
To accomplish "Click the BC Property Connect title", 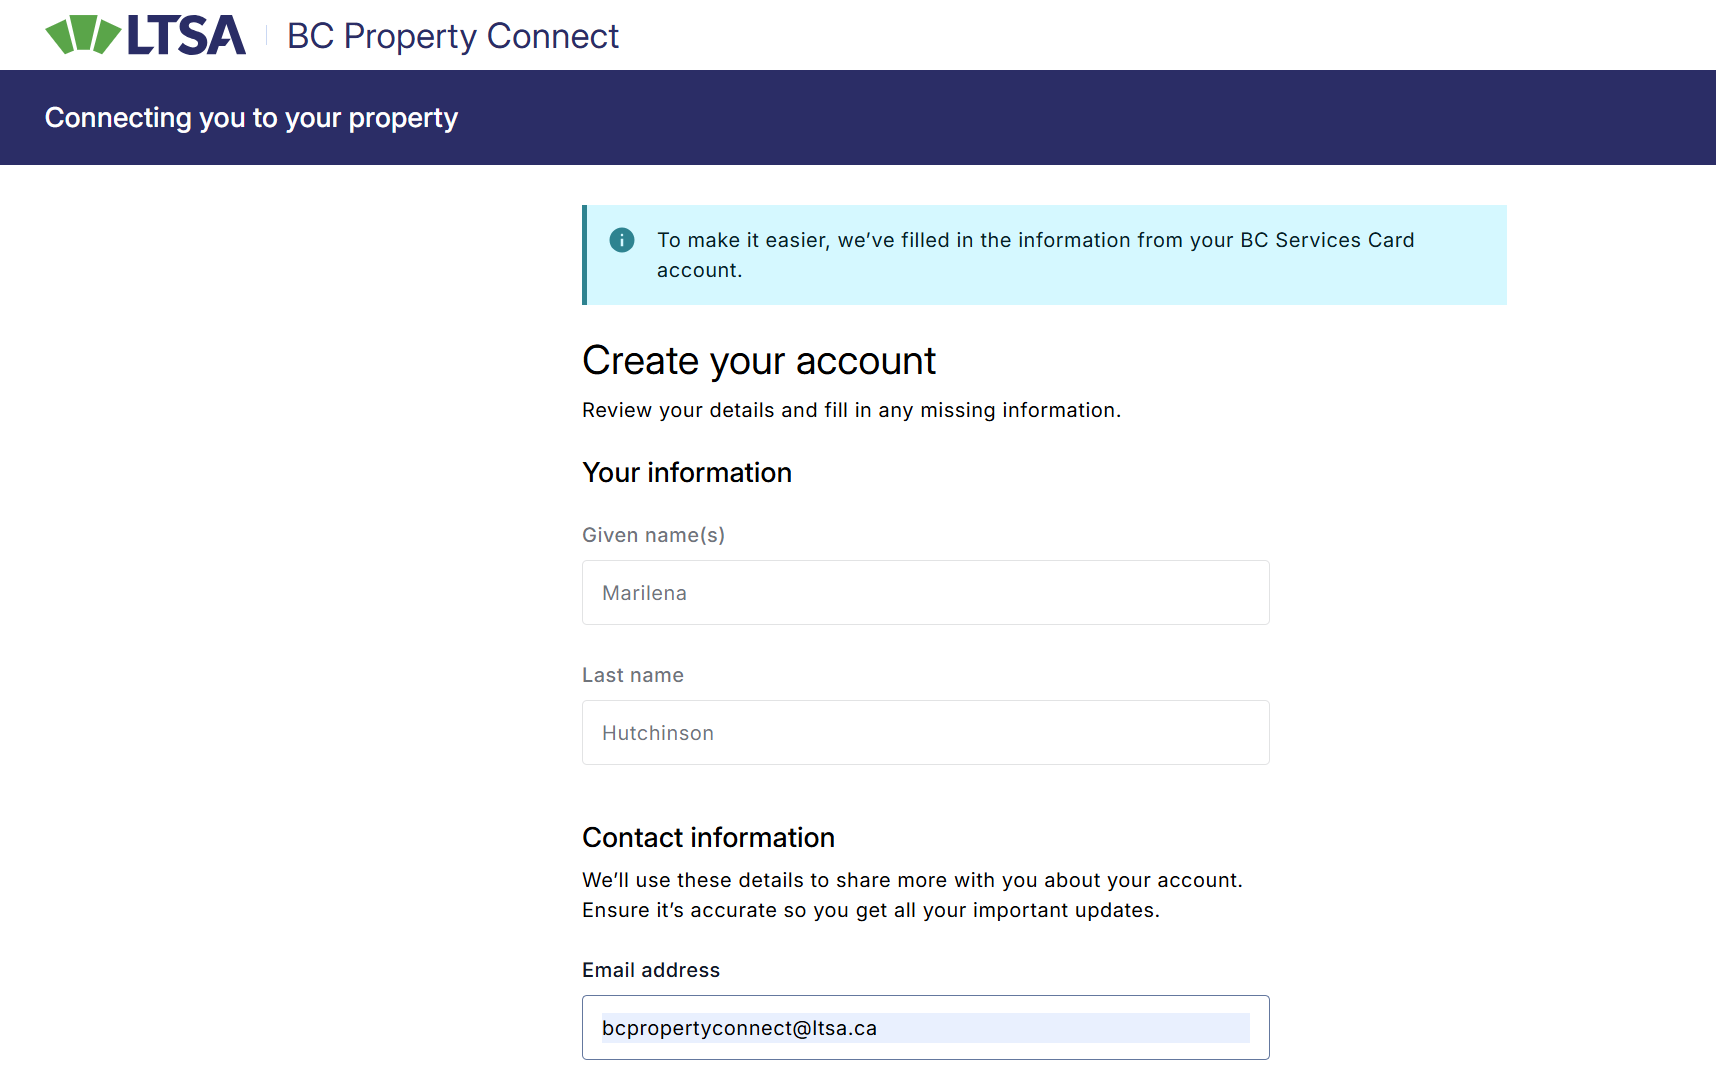I will point(452,36).
